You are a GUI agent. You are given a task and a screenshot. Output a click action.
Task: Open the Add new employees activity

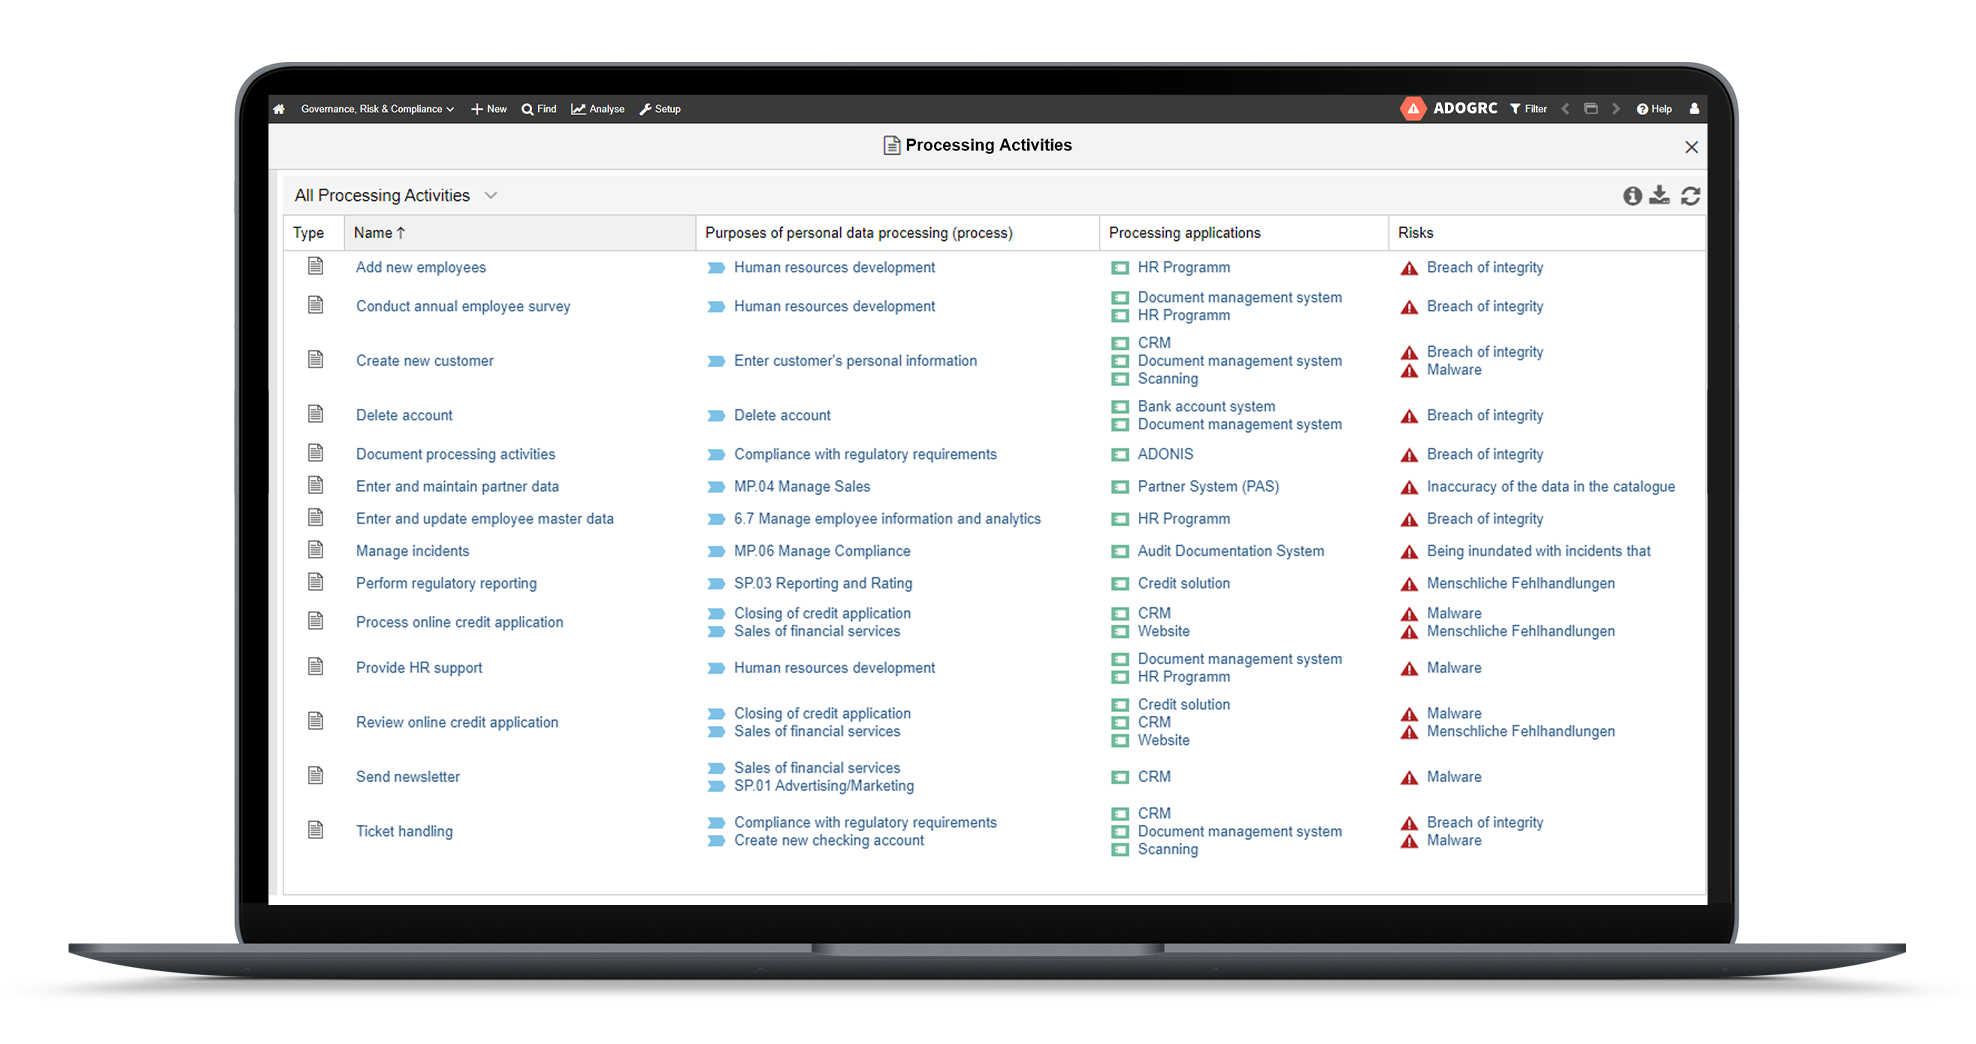[x=421, y=267]
